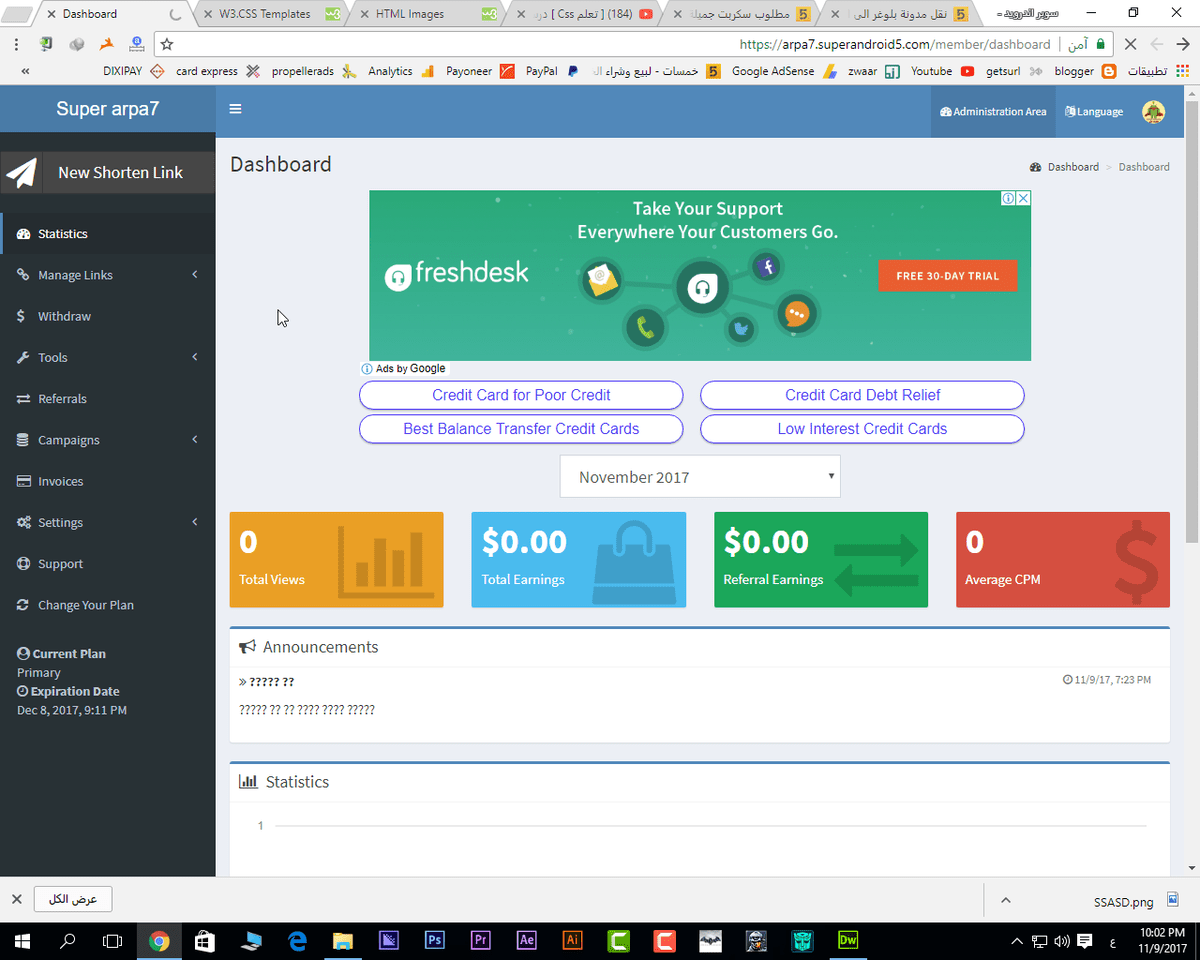Open Invoices in the sidebar
Viewport: 1200px width, 960px height.
point(108,481)
